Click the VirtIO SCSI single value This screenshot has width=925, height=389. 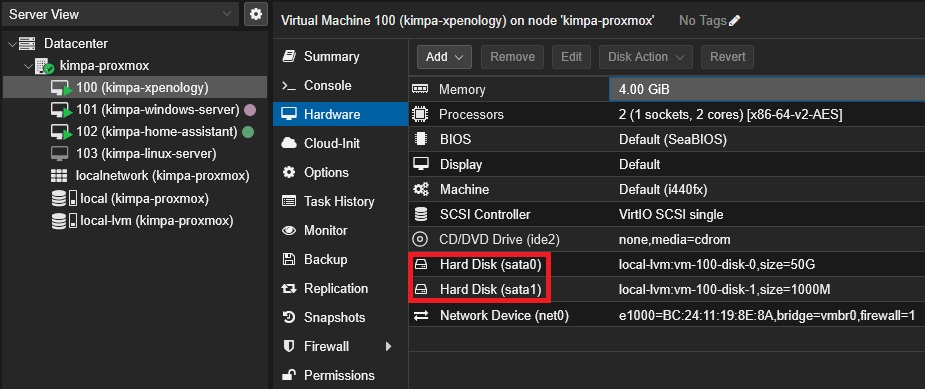tap(671, 214)
